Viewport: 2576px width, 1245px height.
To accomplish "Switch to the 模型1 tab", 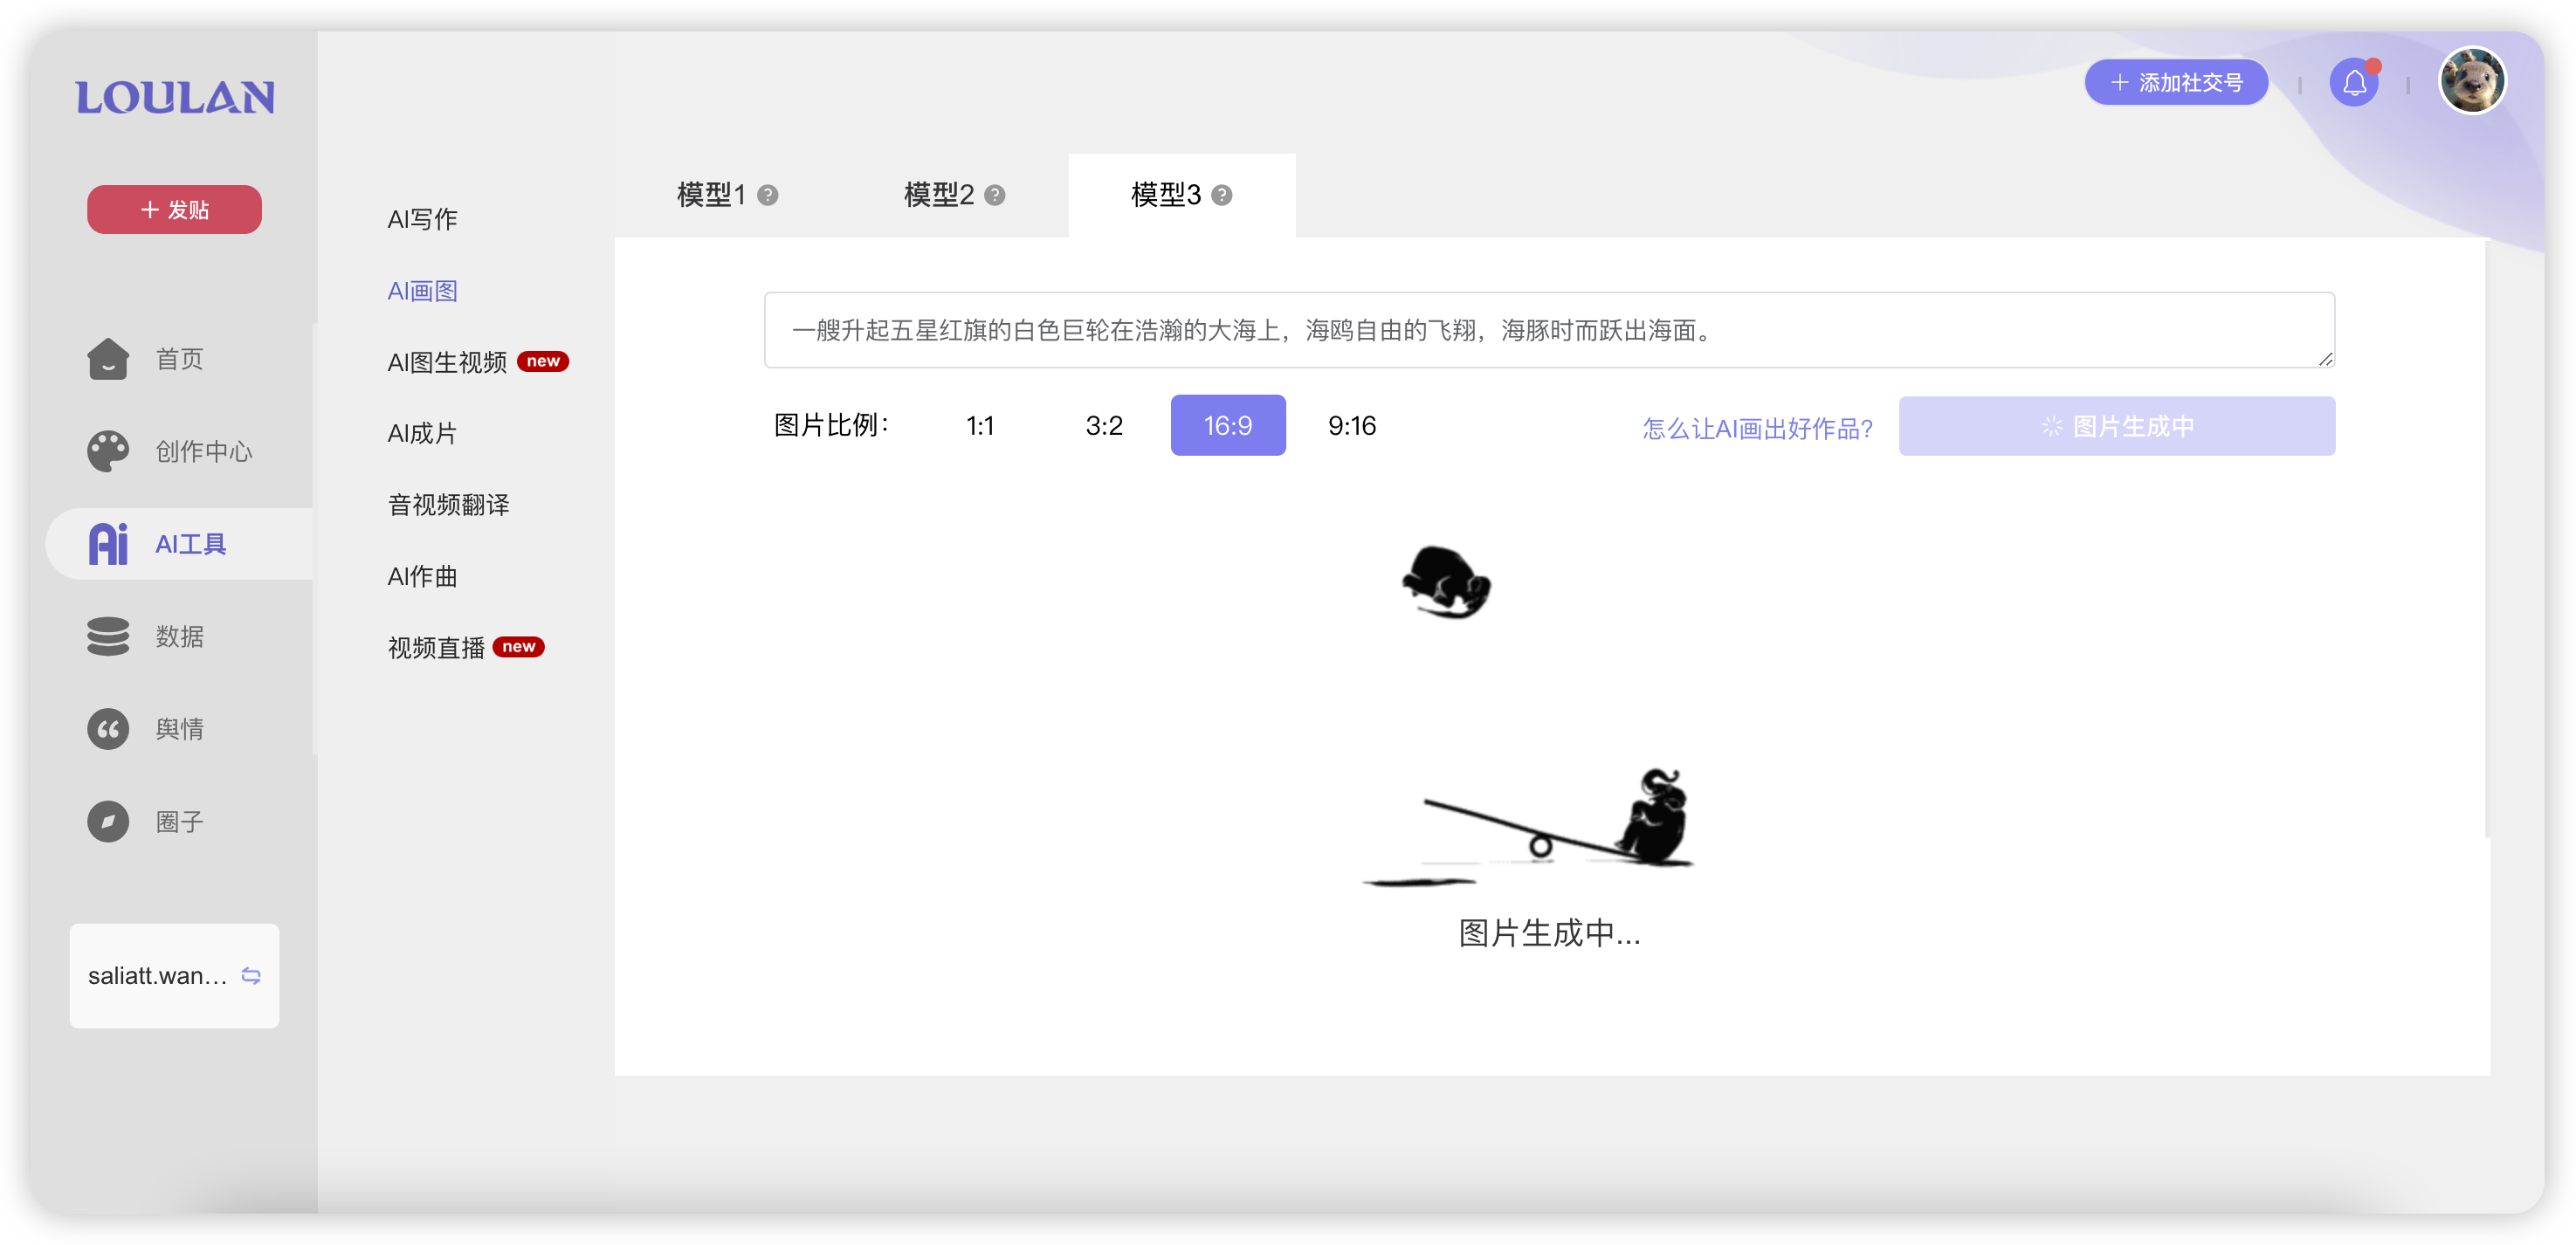I will coord(727,195).
